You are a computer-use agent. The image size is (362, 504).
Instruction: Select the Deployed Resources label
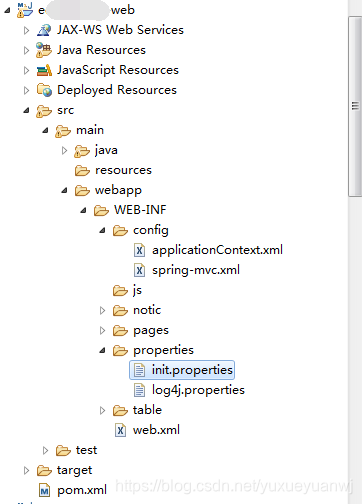117,90
